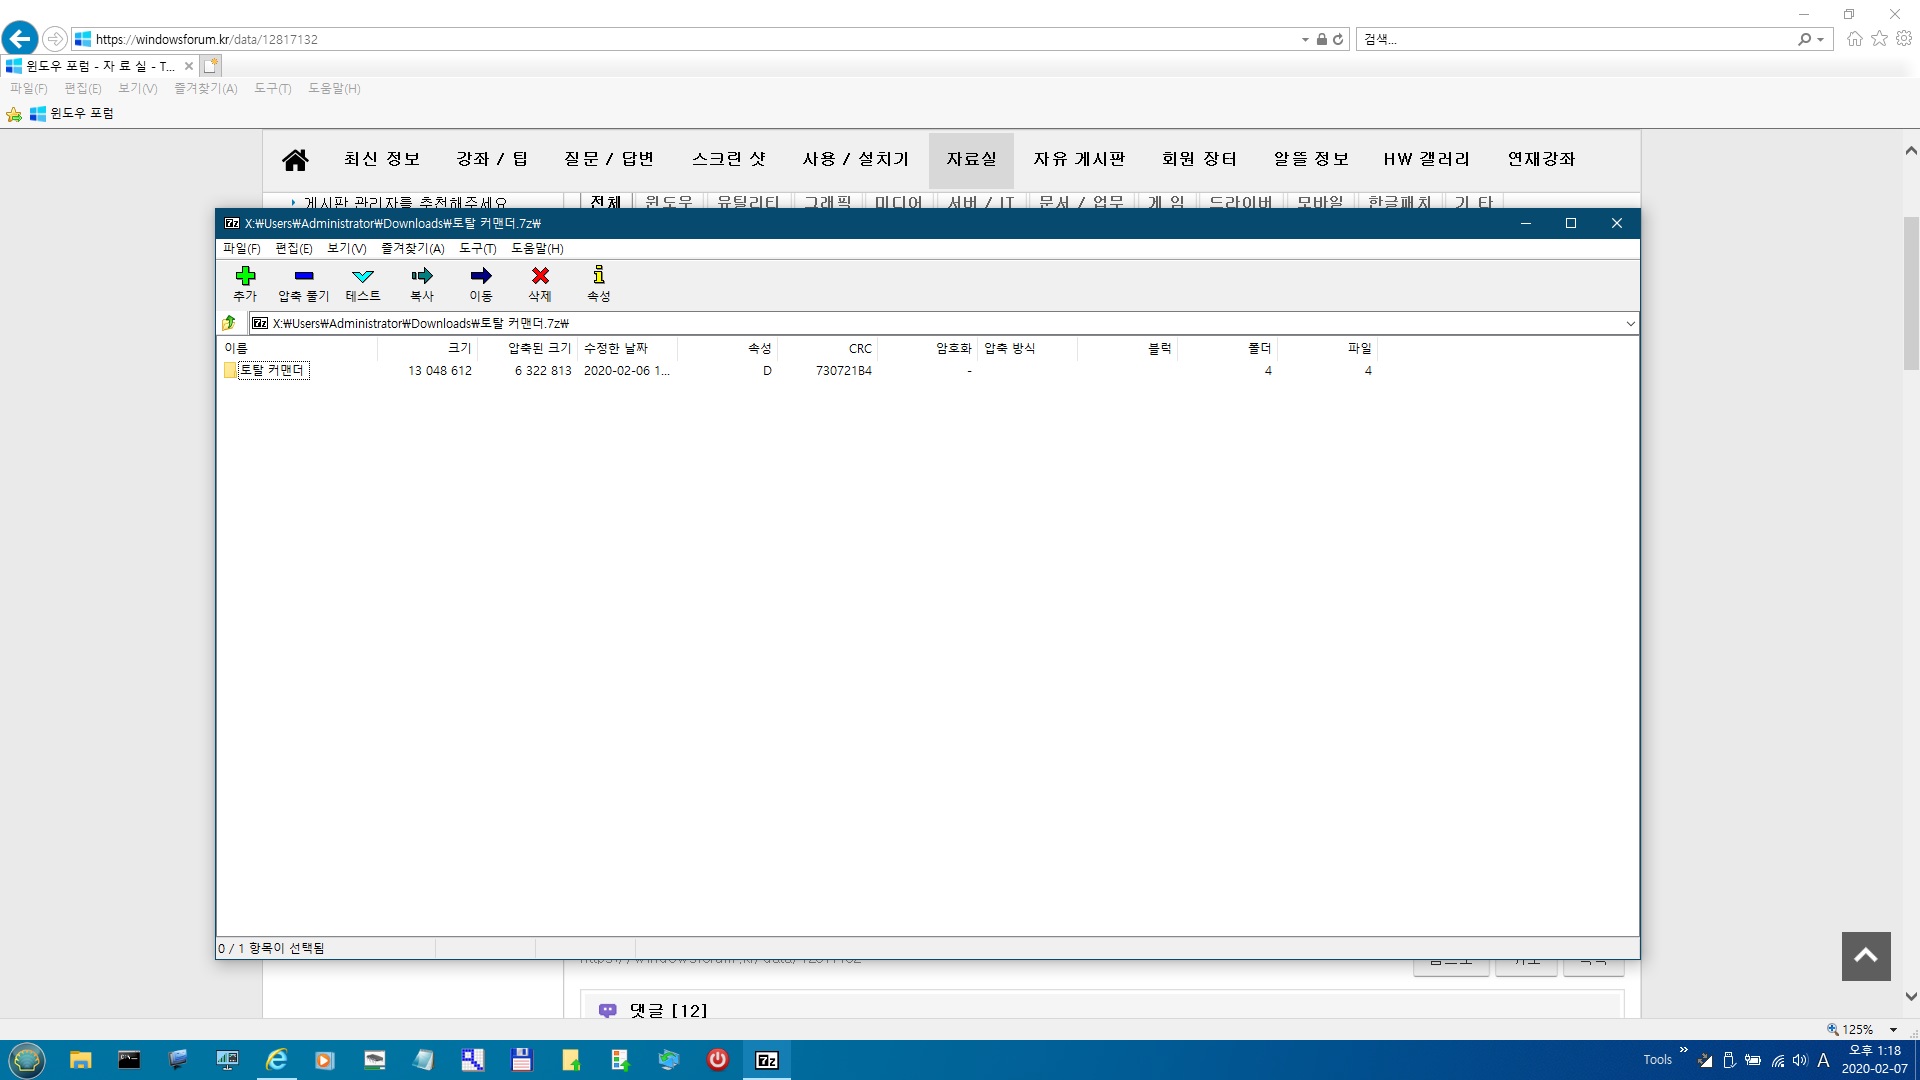Open browser home icon

pos(1855,38)
